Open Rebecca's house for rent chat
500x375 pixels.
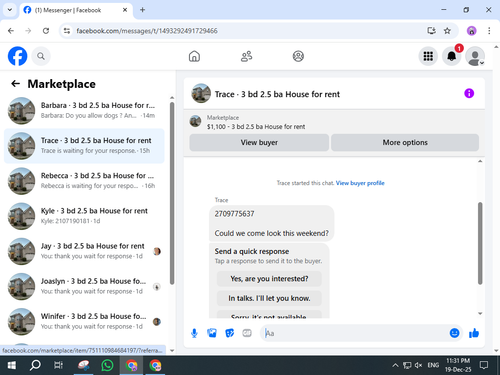point(84,181)
